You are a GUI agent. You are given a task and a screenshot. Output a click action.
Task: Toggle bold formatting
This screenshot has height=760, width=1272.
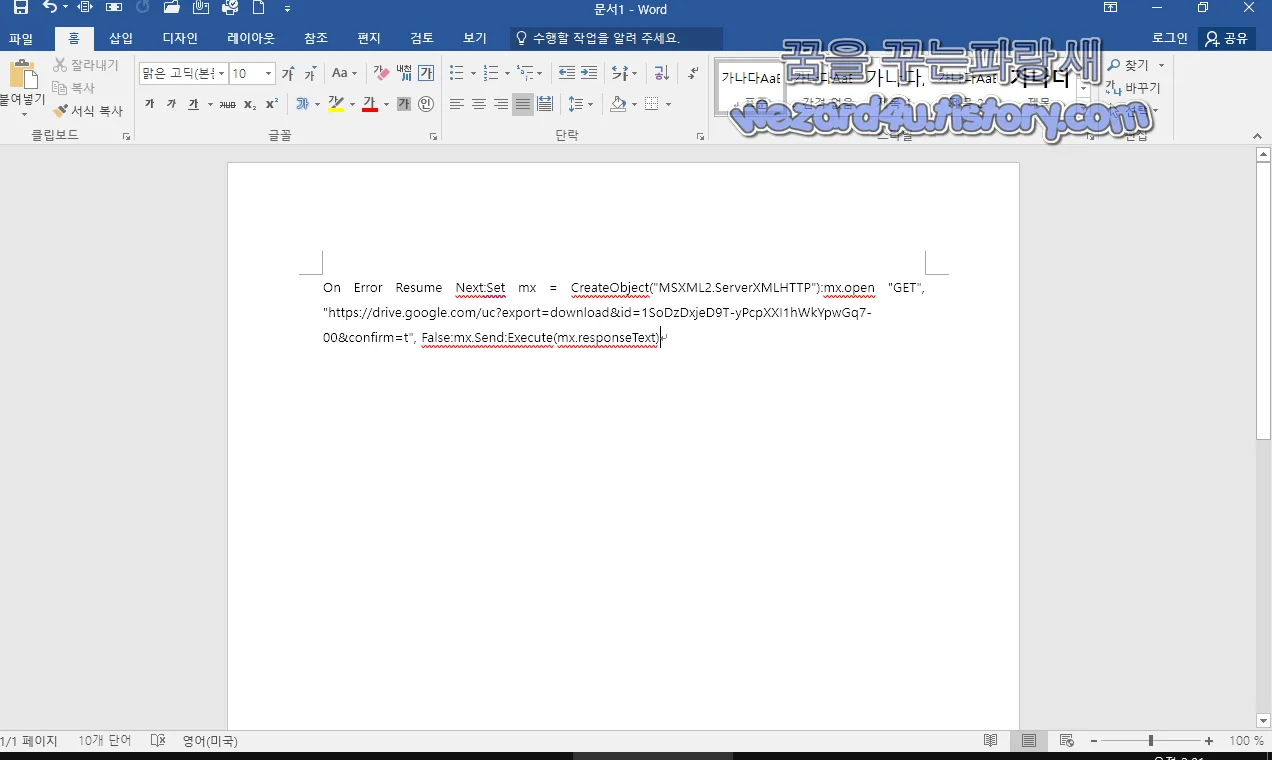[x=149, y=104]
